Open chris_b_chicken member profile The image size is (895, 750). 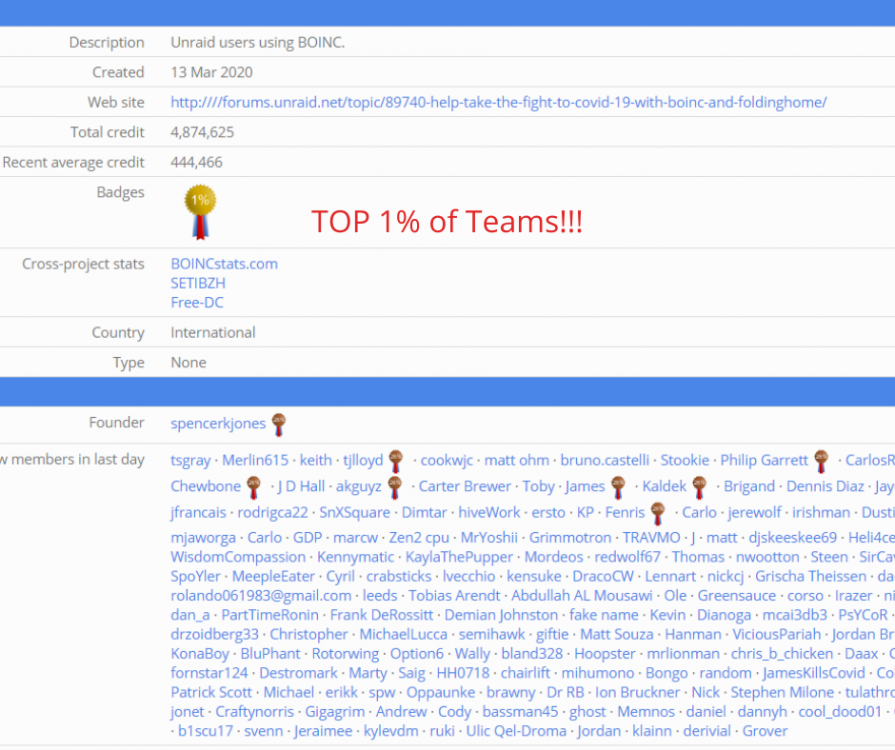click(782, 654)
